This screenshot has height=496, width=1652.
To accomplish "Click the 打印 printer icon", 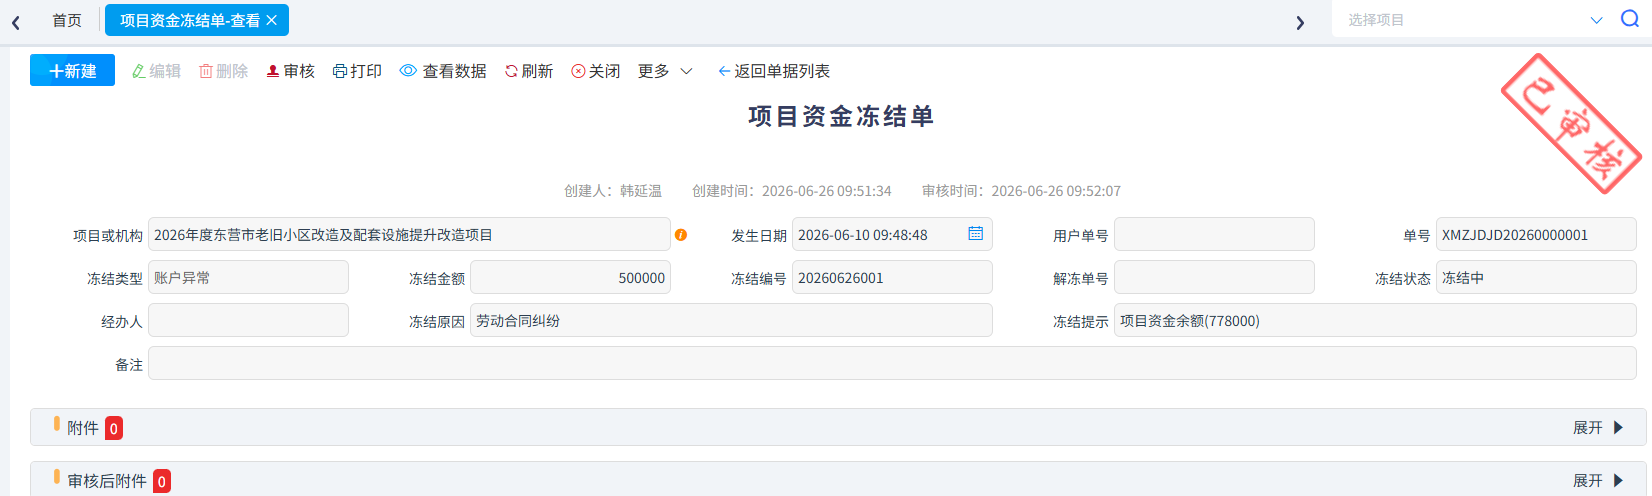I will [340, 71].
